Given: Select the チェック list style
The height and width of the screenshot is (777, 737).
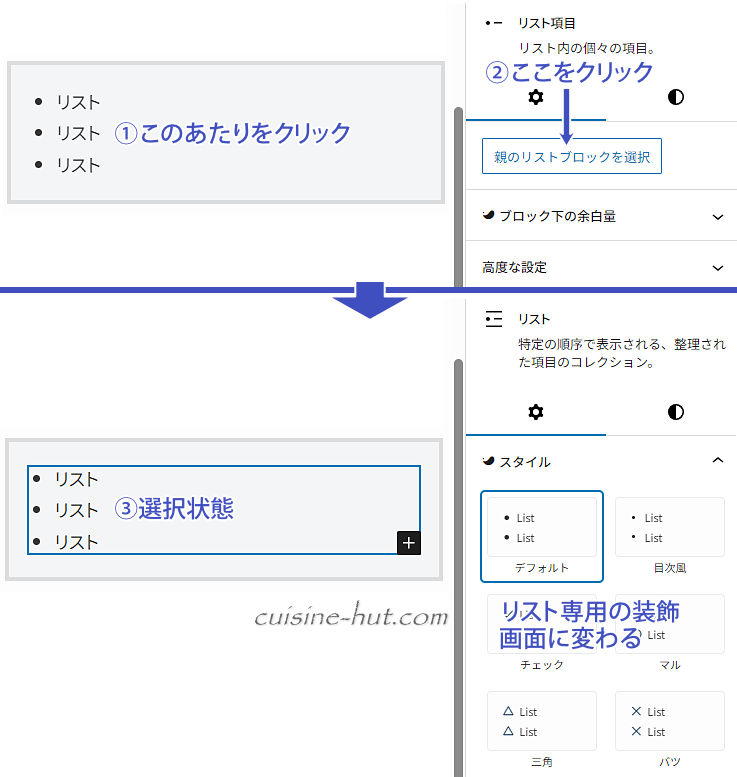Looking at the screenshot, I should 542,633.
